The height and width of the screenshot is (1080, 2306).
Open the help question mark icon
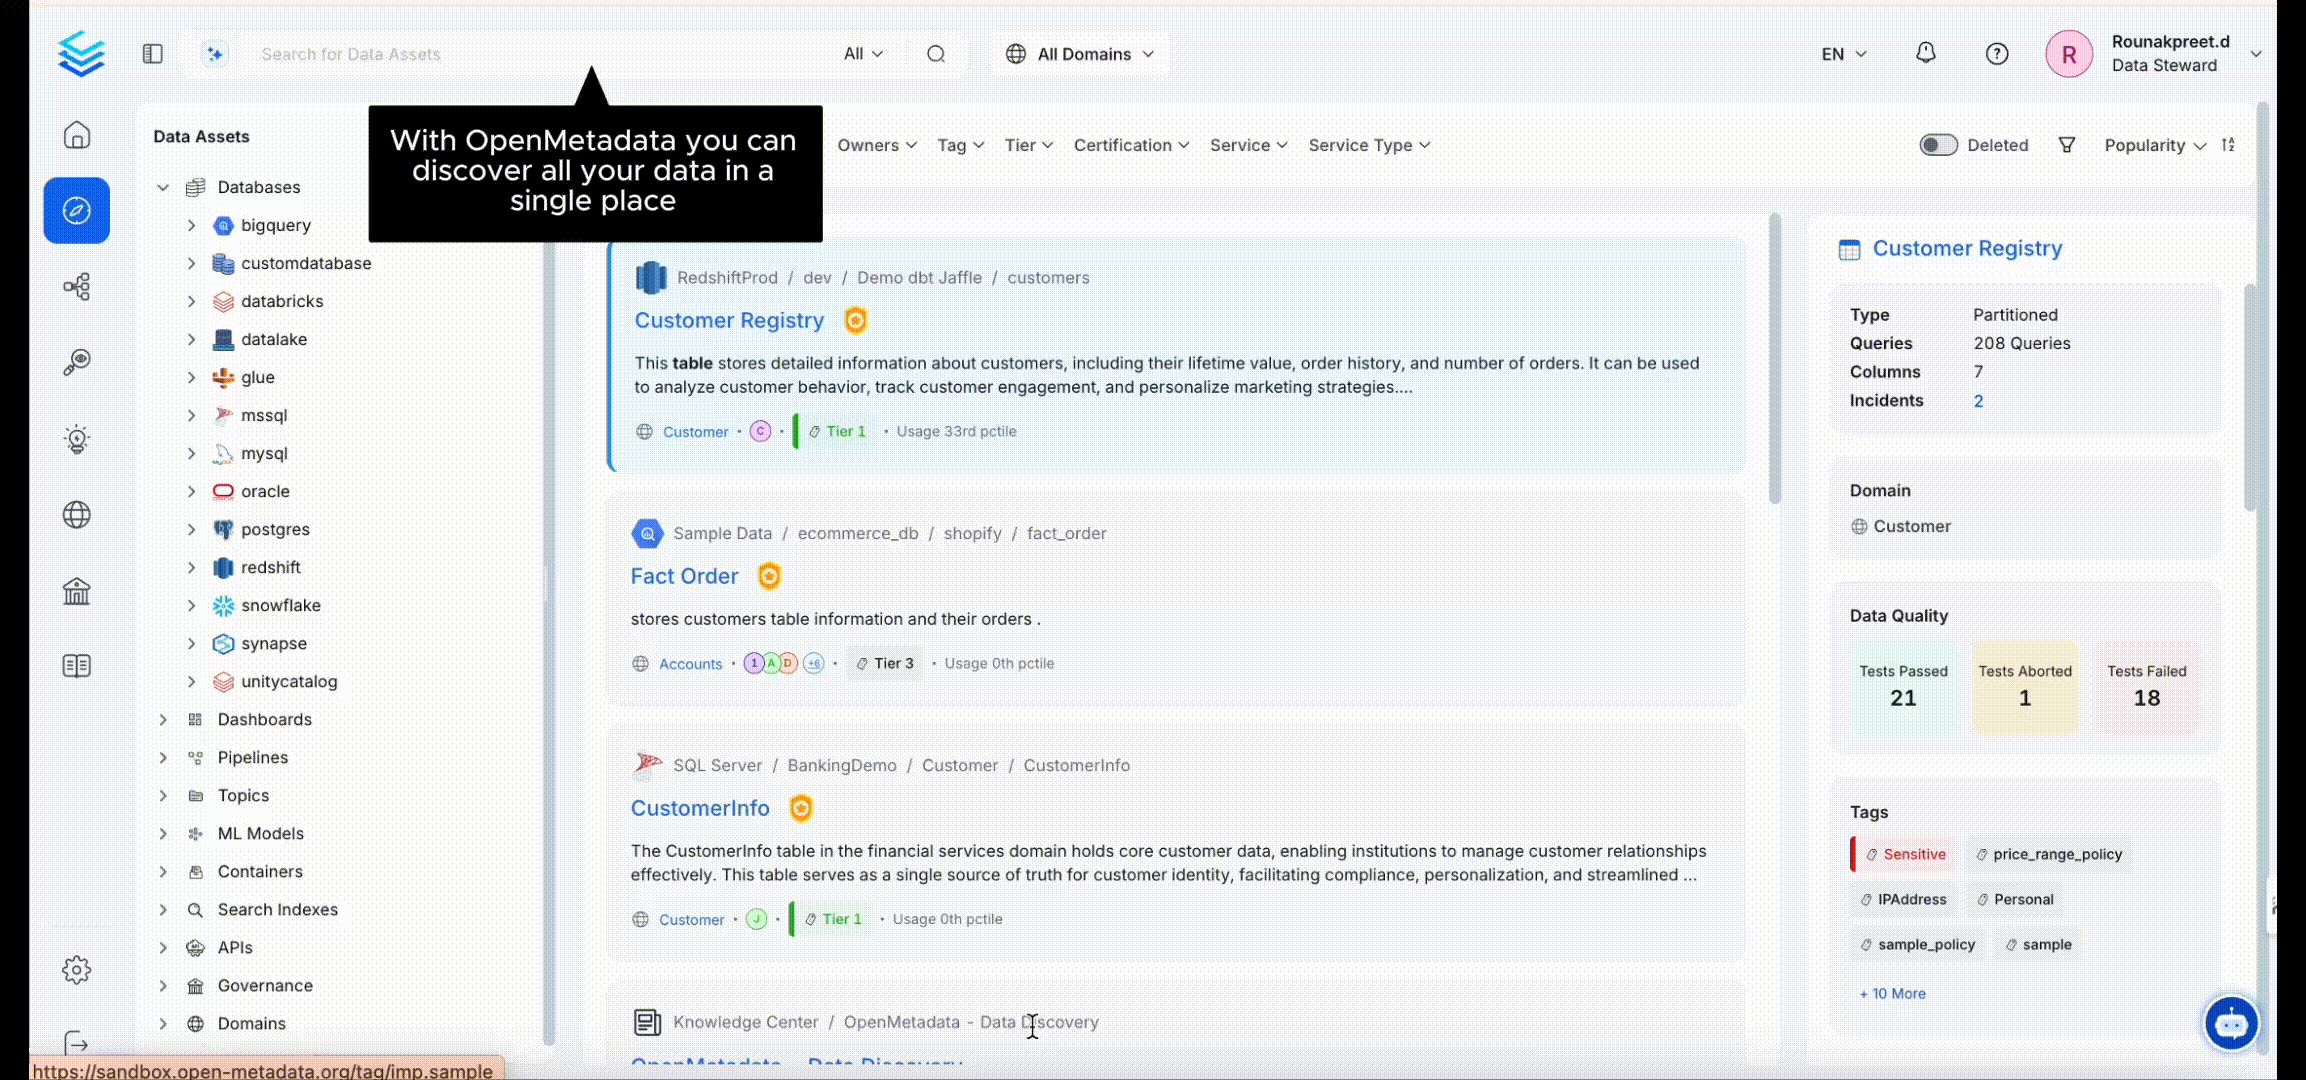point(1997,54)
